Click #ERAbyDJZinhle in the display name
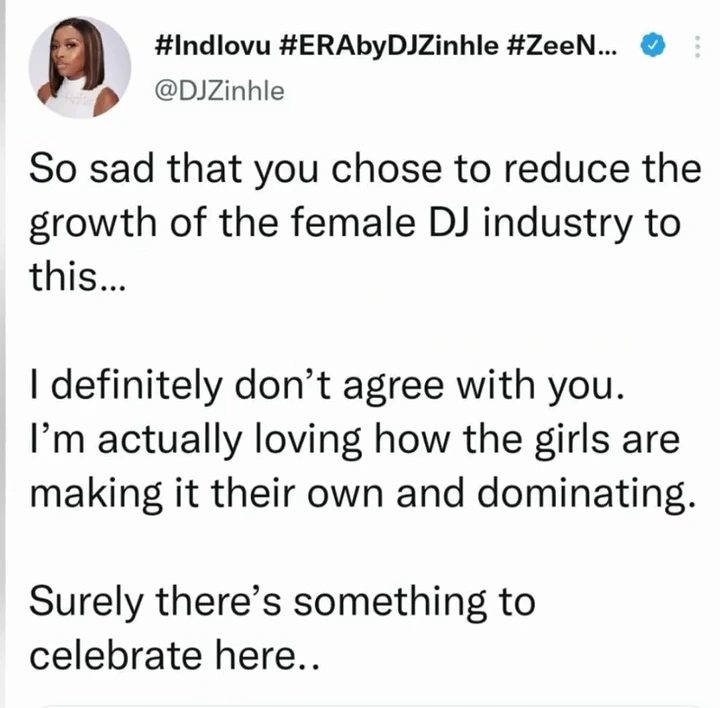This screenshot has height=708, width=720. pos(388,46)
